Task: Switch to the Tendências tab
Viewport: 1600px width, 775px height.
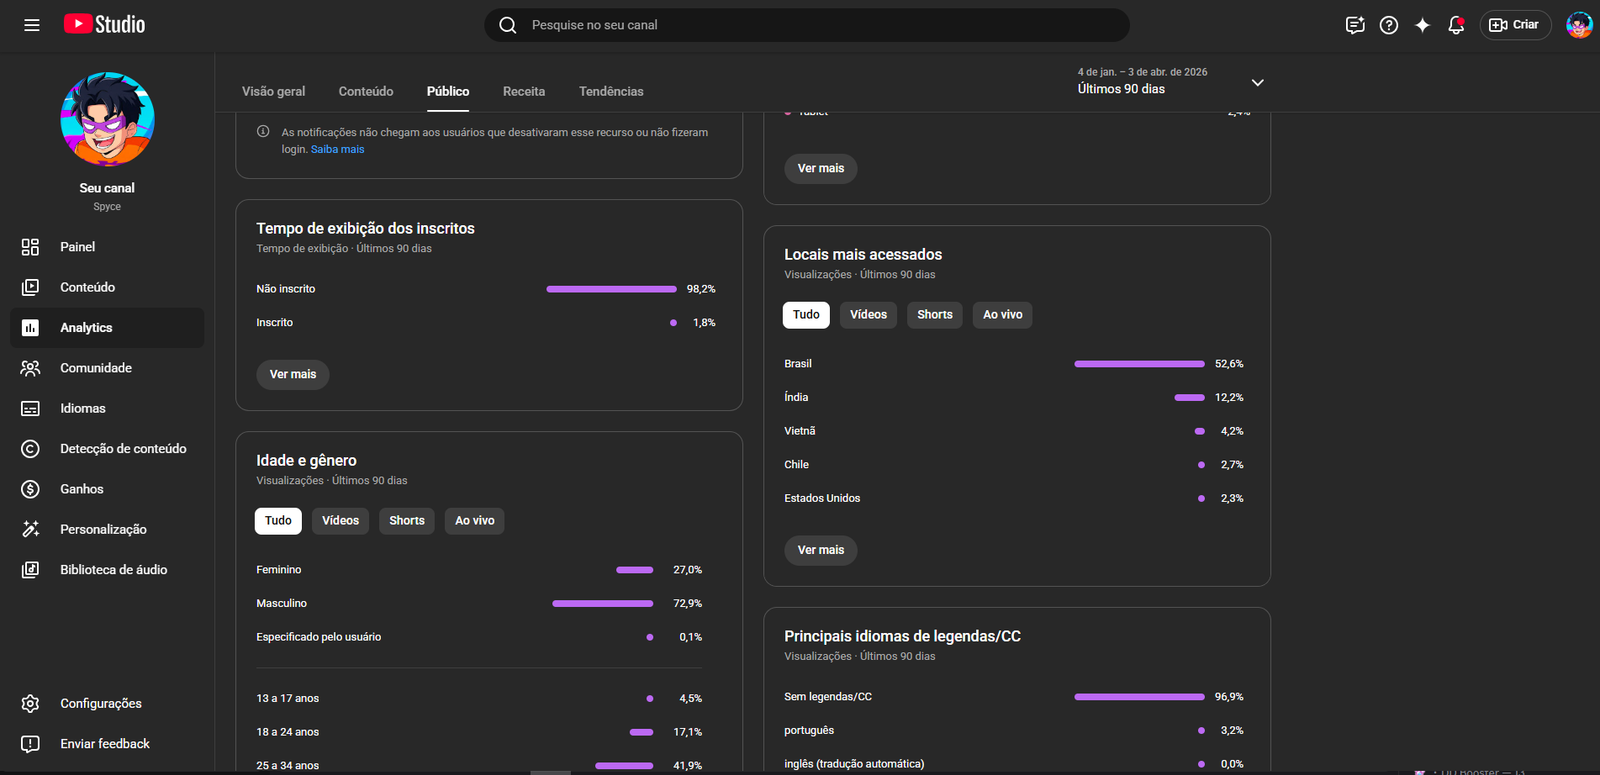Action: [x=611, y=91]
